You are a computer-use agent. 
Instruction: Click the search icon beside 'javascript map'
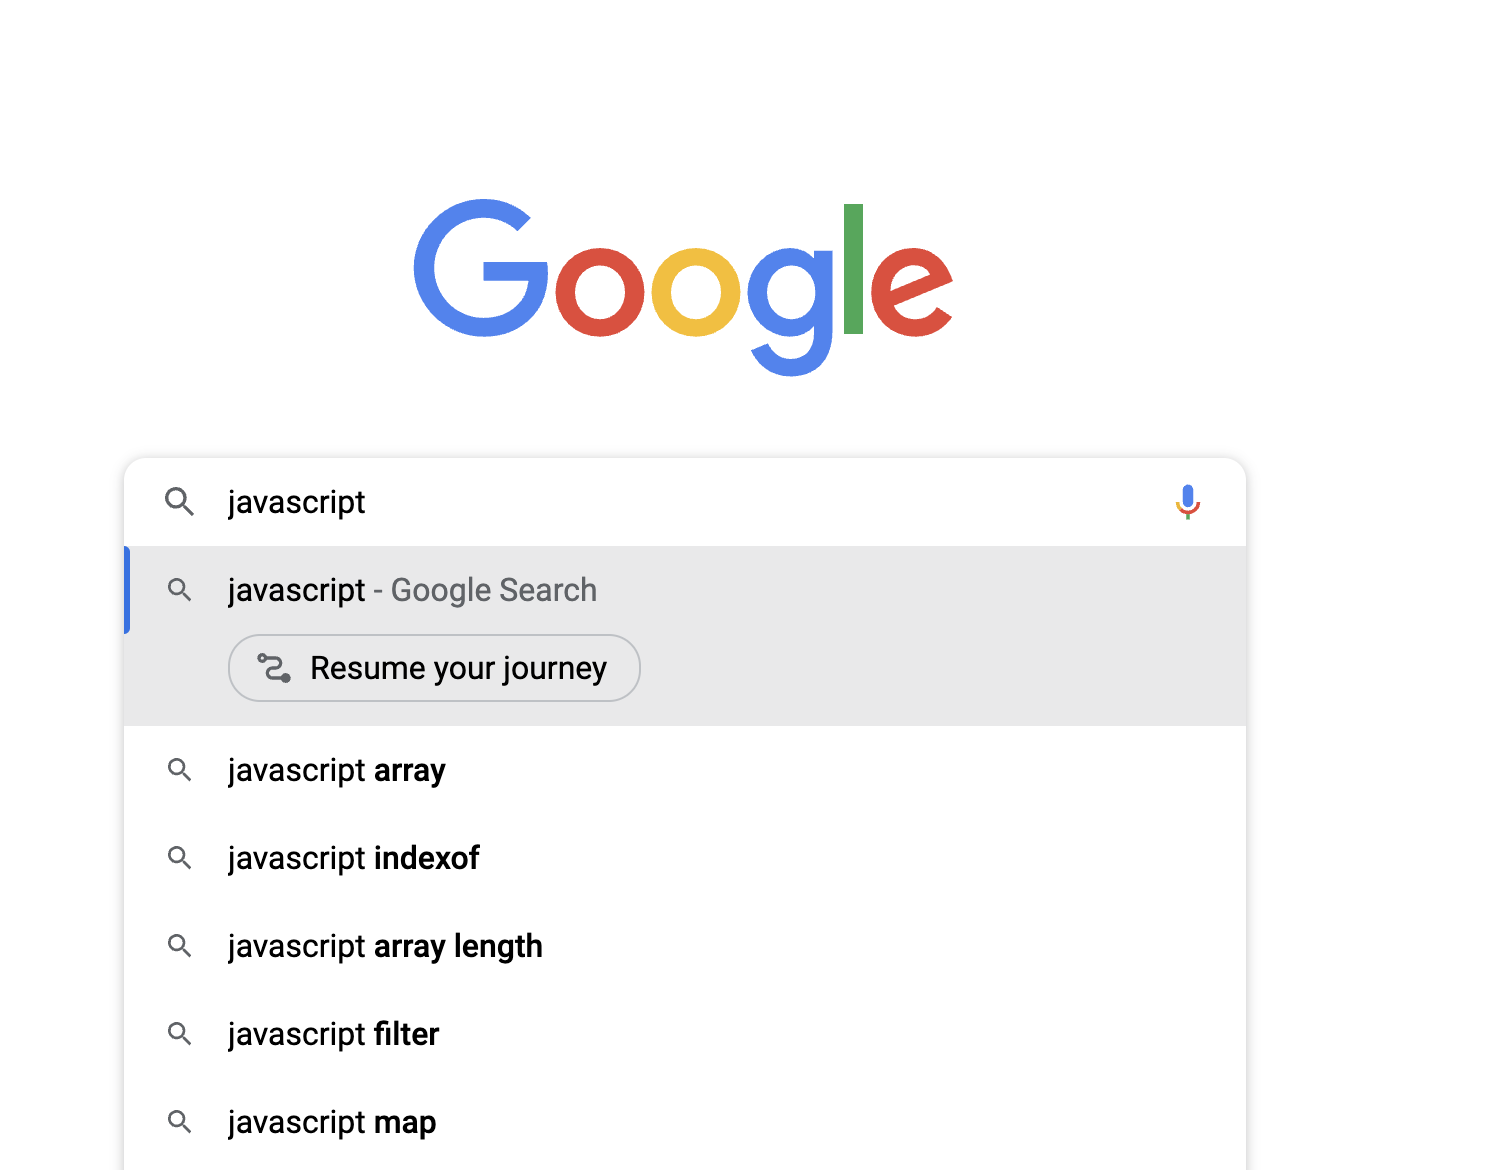[x=180, y=1122]
